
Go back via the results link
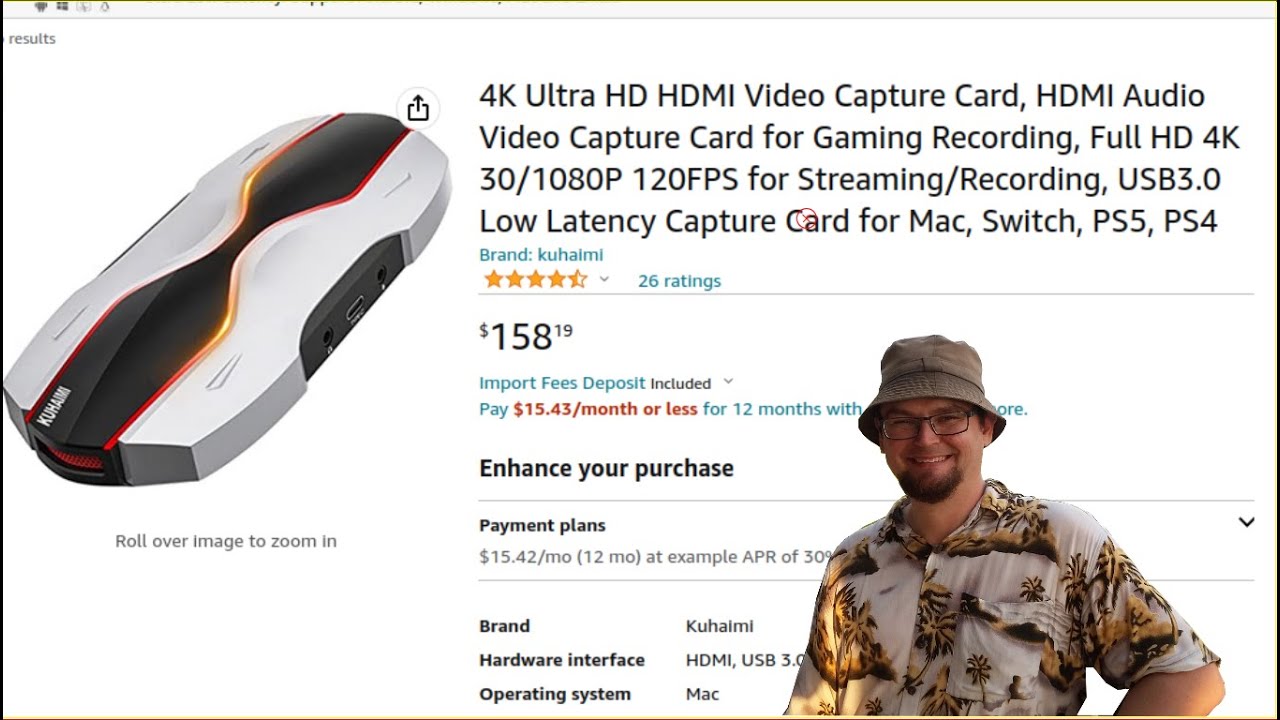[x=31, y=39]
